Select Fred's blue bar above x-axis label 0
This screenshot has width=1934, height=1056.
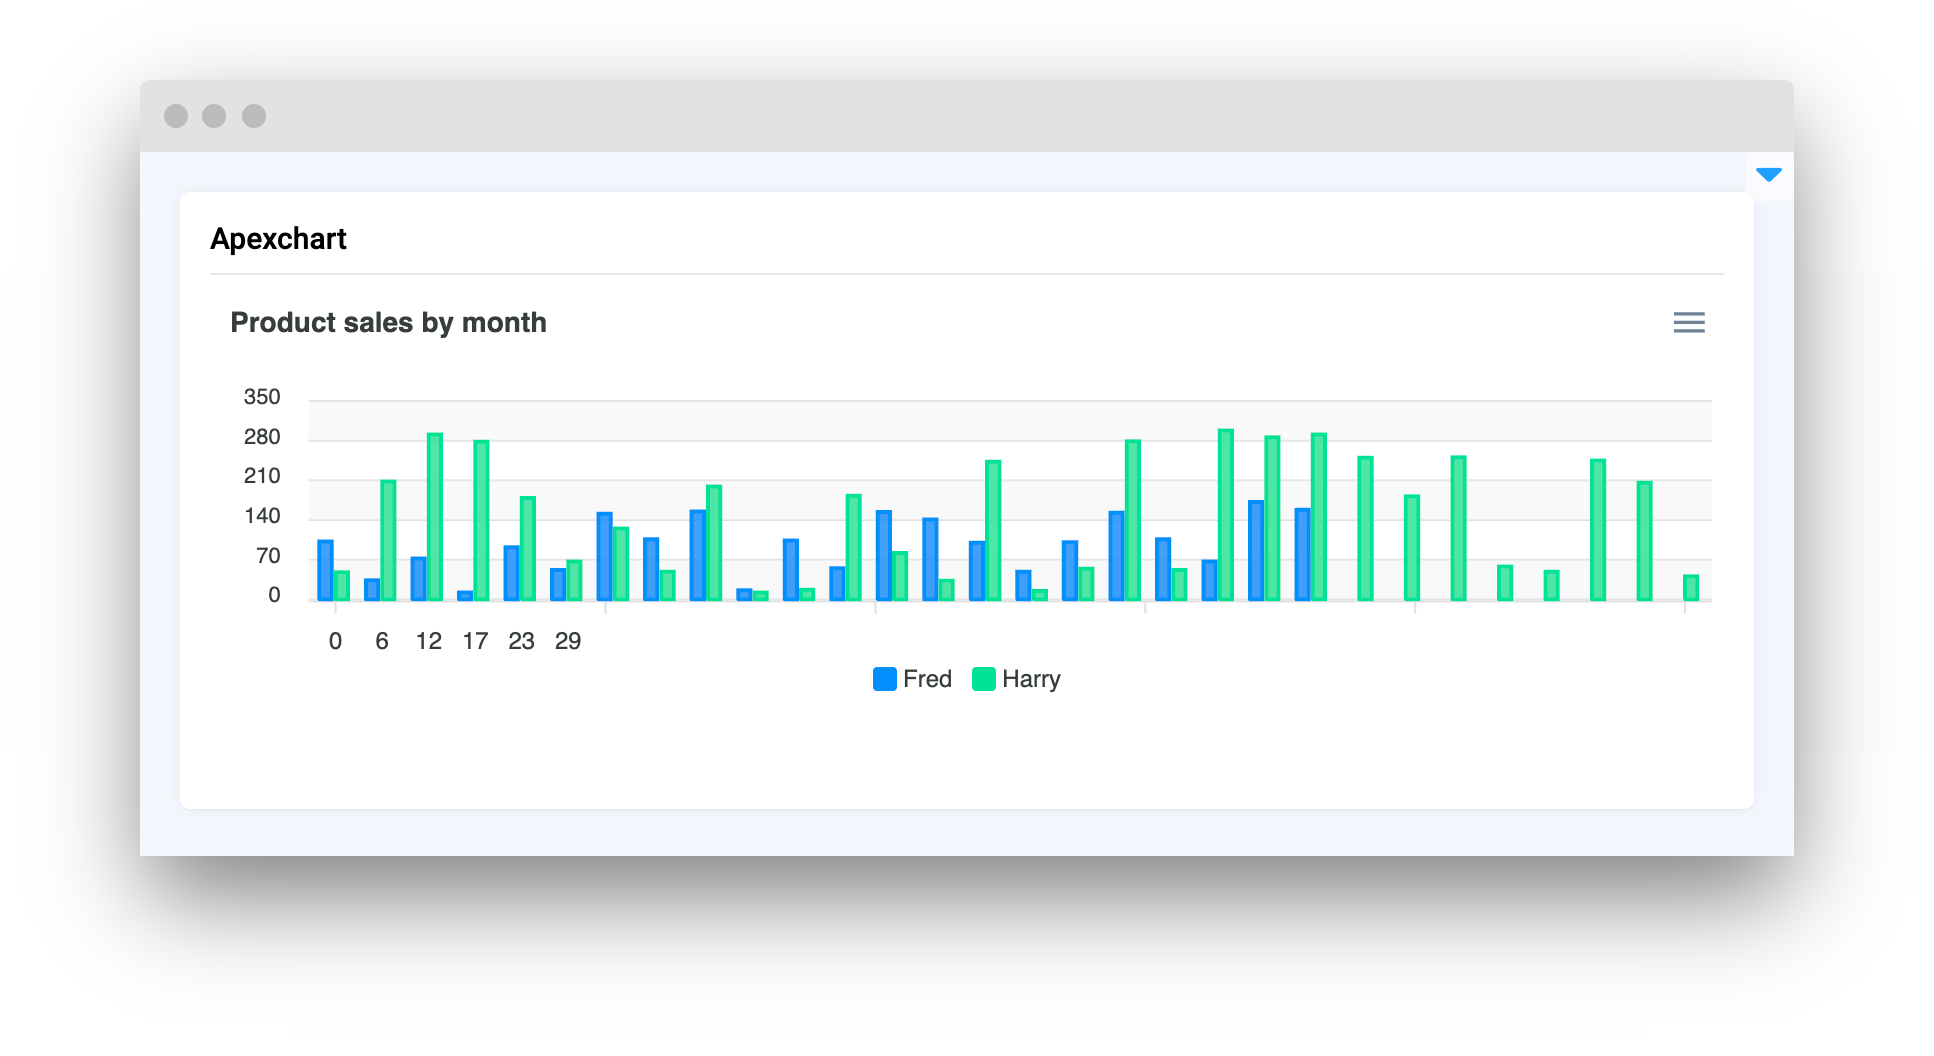[325, 570]
